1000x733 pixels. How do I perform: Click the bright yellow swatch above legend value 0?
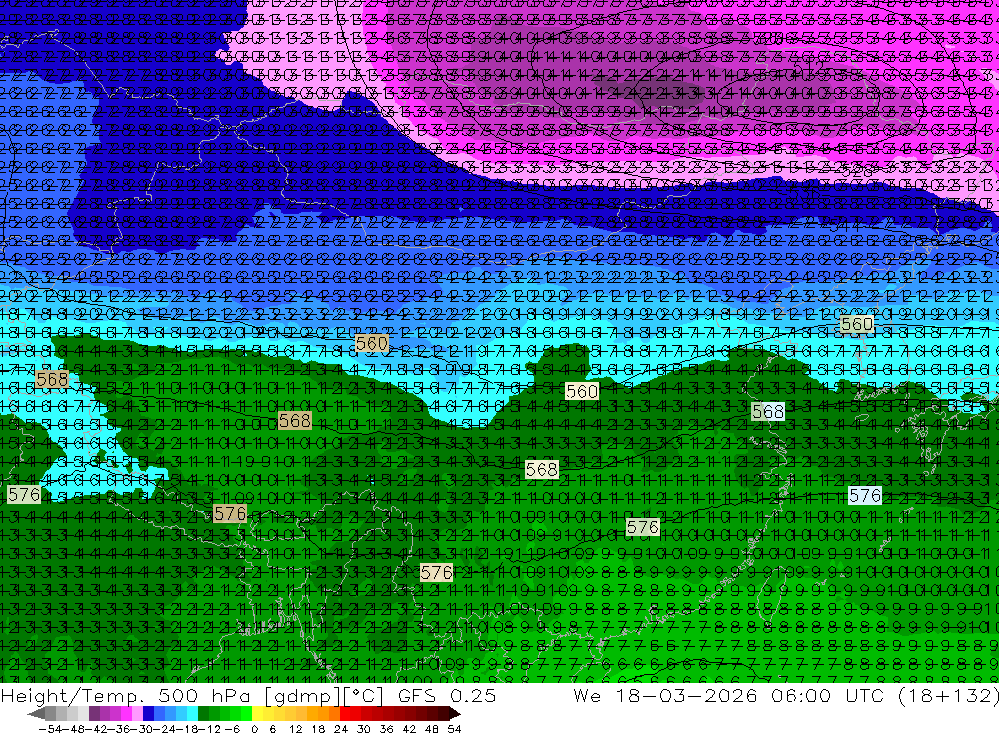tap(258, 714)
